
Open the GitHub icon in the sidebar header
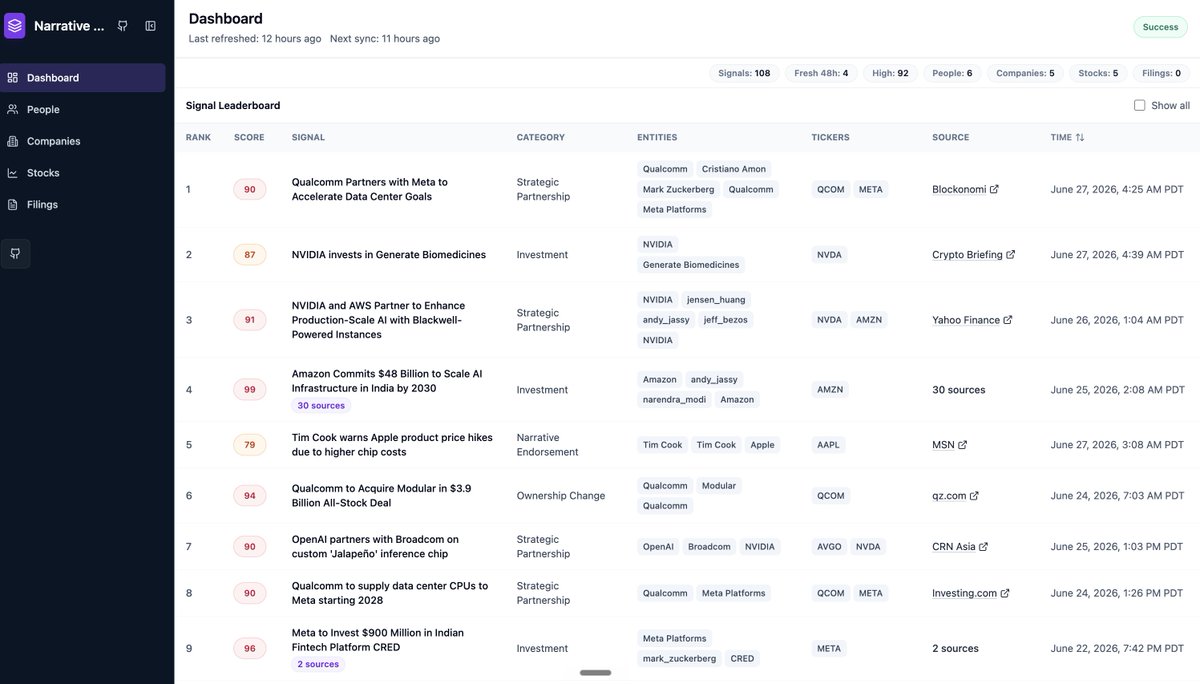coord(122,26)
